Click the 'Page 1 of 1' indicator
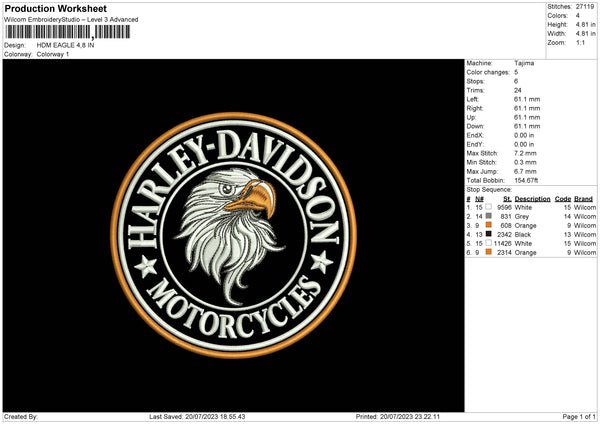Screen dimensions: 600x424 [579, 417]
